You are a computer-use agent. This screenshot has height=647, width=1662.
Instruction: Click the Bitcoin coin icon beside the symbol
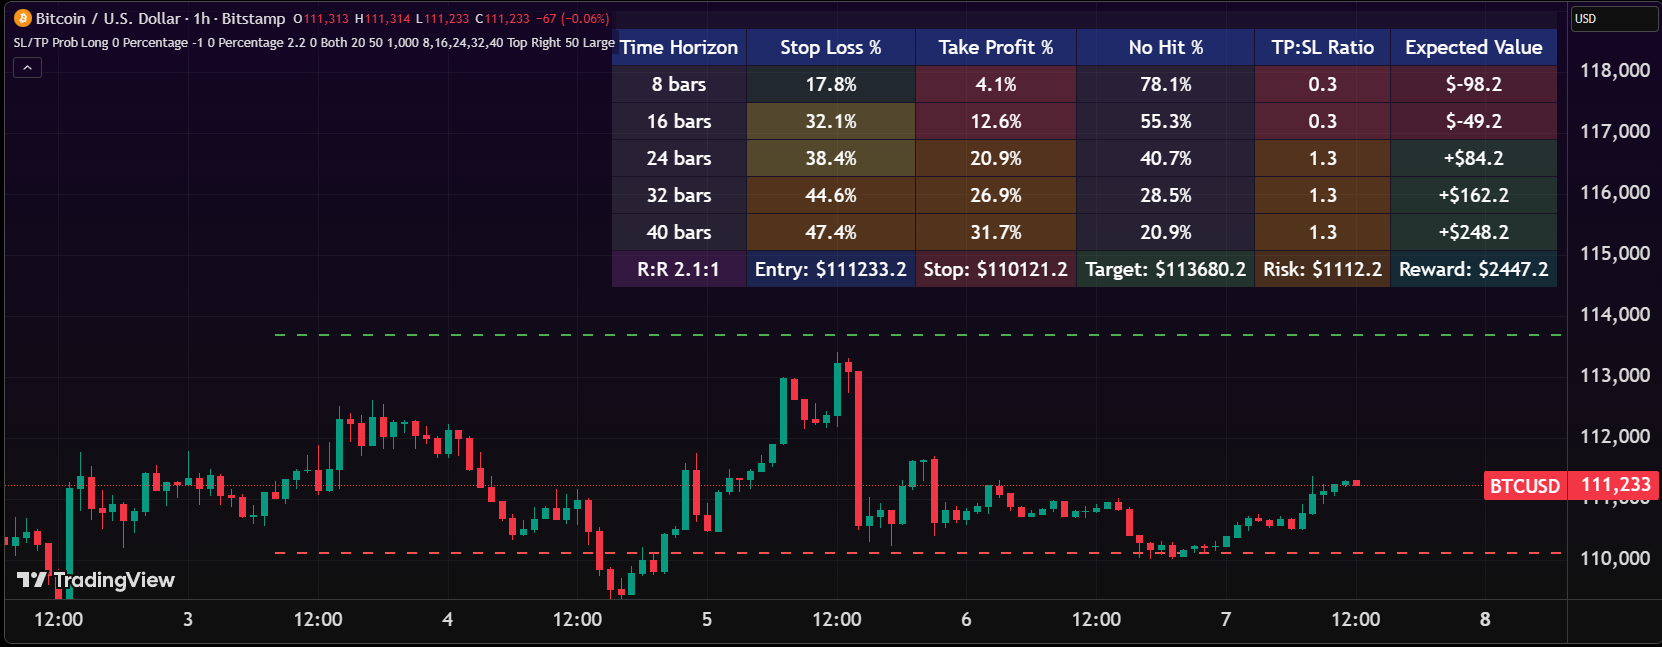[x=22, y=18]
